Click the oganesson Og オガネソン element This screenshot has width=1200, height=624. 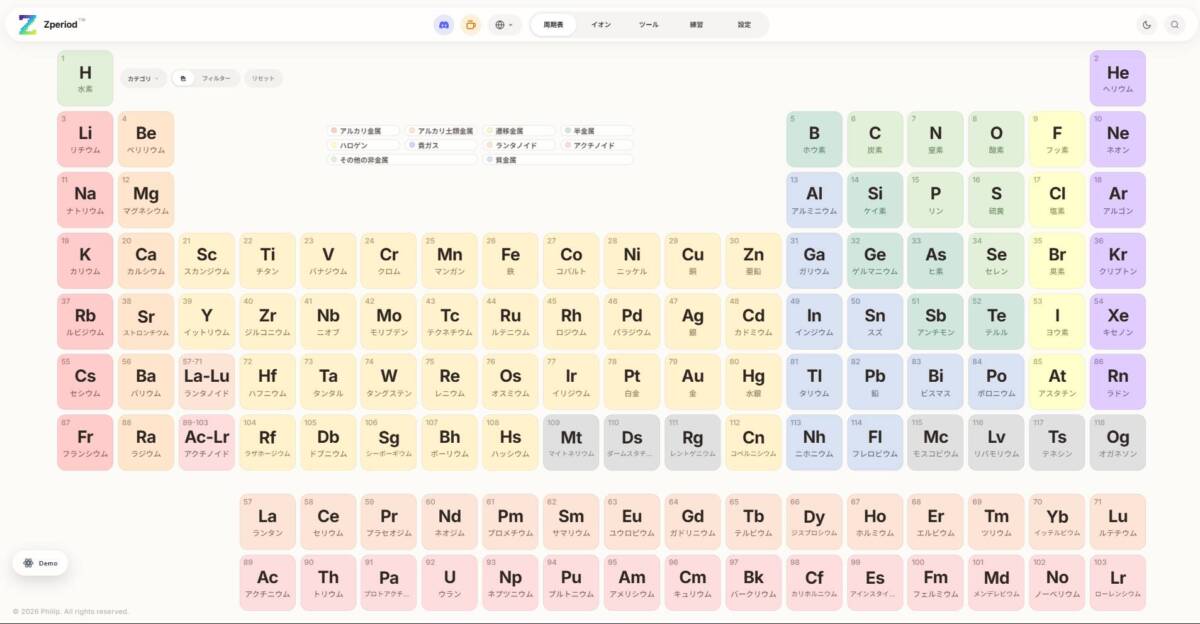(1118, 443)
